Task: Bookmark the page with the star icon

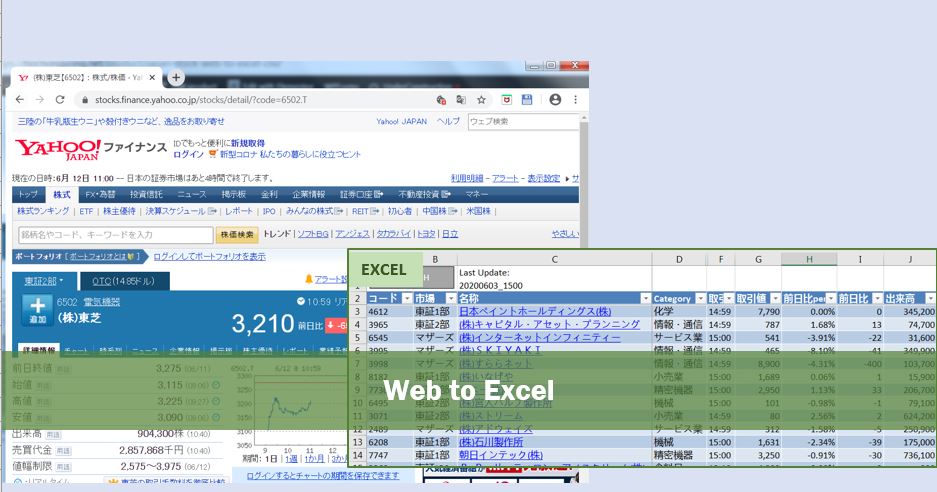Action: (481, 100)
